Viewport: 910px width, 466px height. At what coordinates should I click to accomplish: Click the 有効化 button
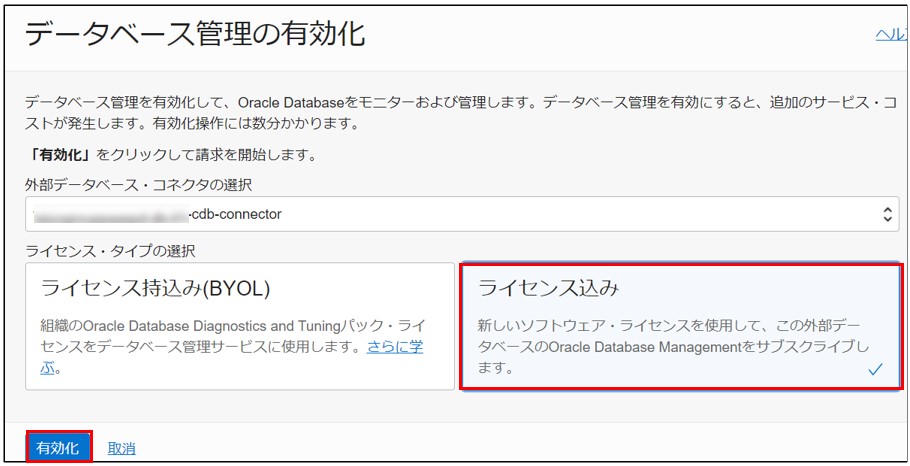click(58, 447)
